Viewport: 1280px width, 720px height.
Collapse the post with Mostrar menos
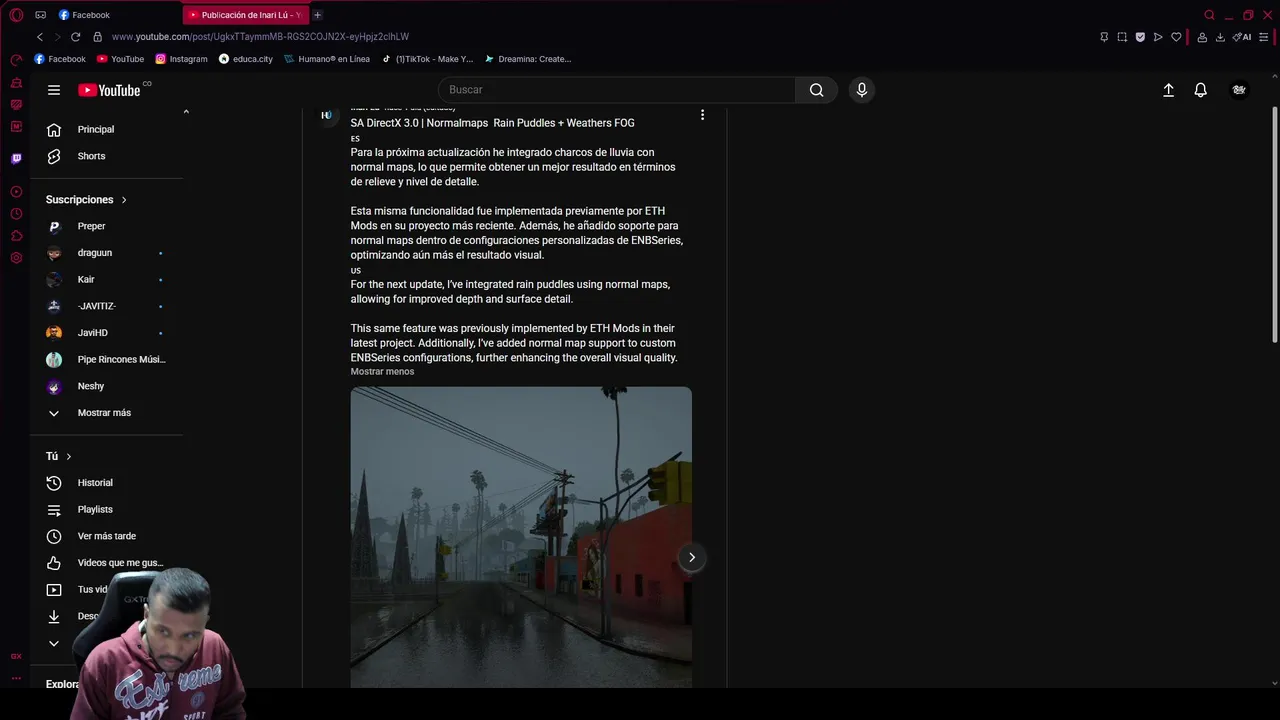click(382, 372)
